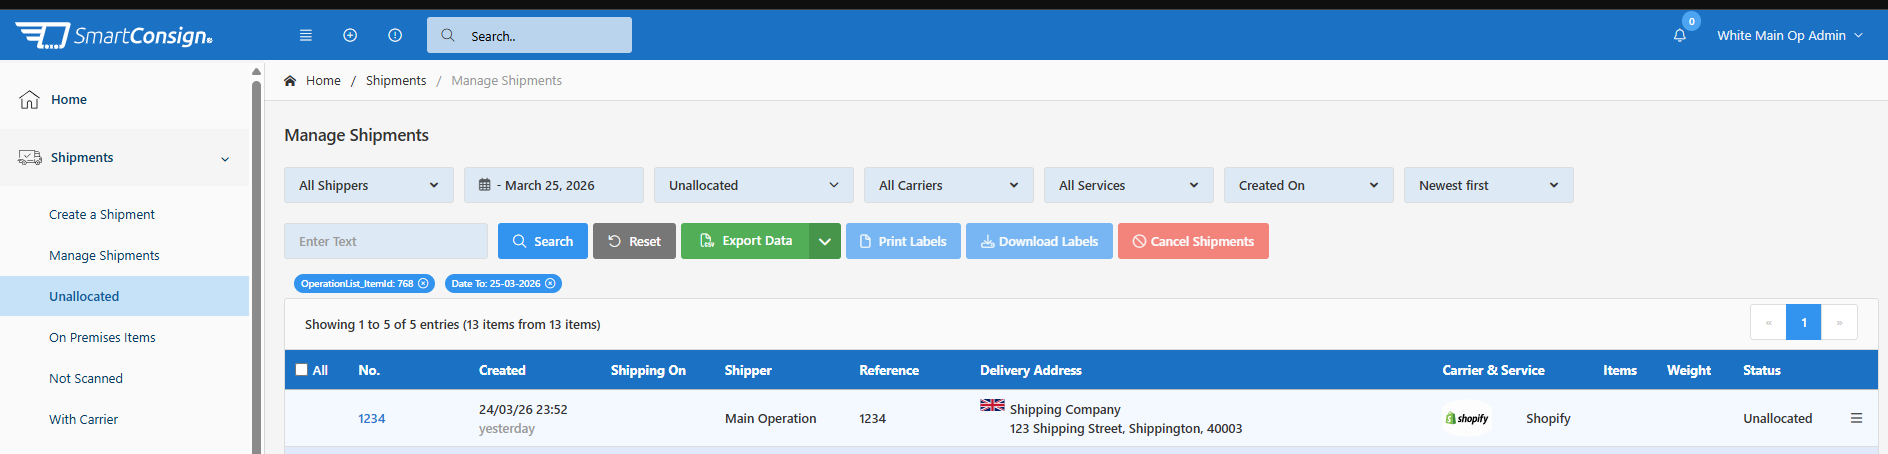Open Not Scanned in sidebar
The height and width of the screenshot is (454, 1888).
coord(86,378)
